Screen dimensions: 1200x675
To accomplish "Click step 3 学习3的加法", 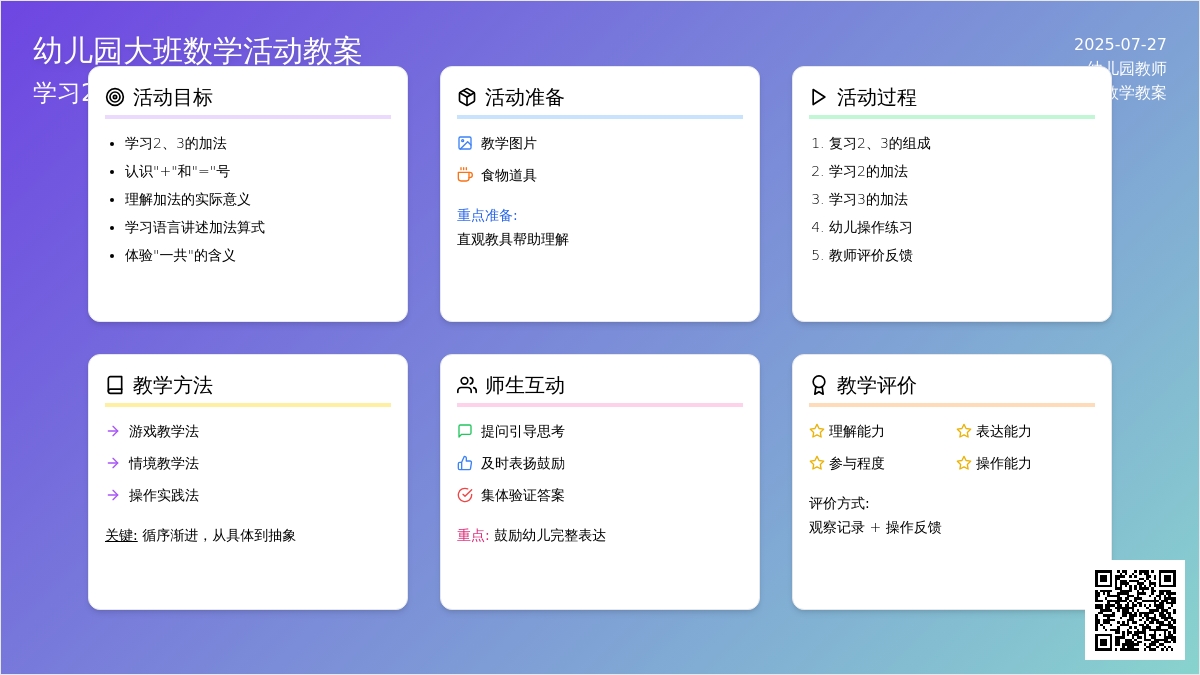I will [x=868, y=199].
